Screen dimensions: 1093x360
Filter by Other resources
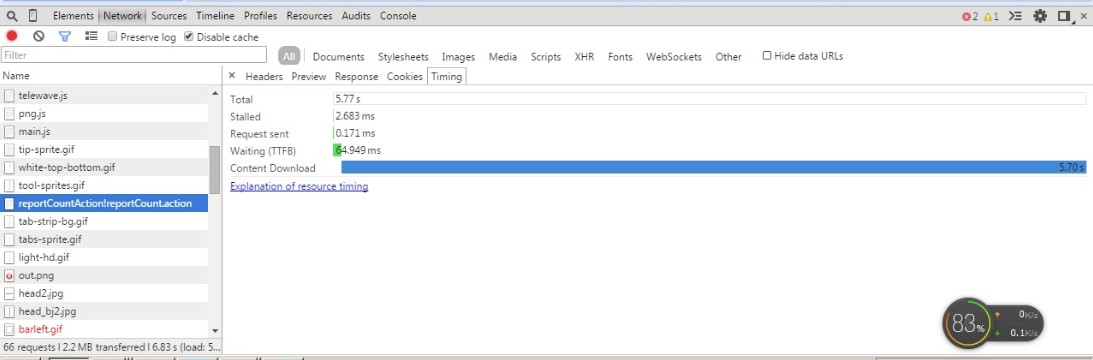tap(728, 57)
